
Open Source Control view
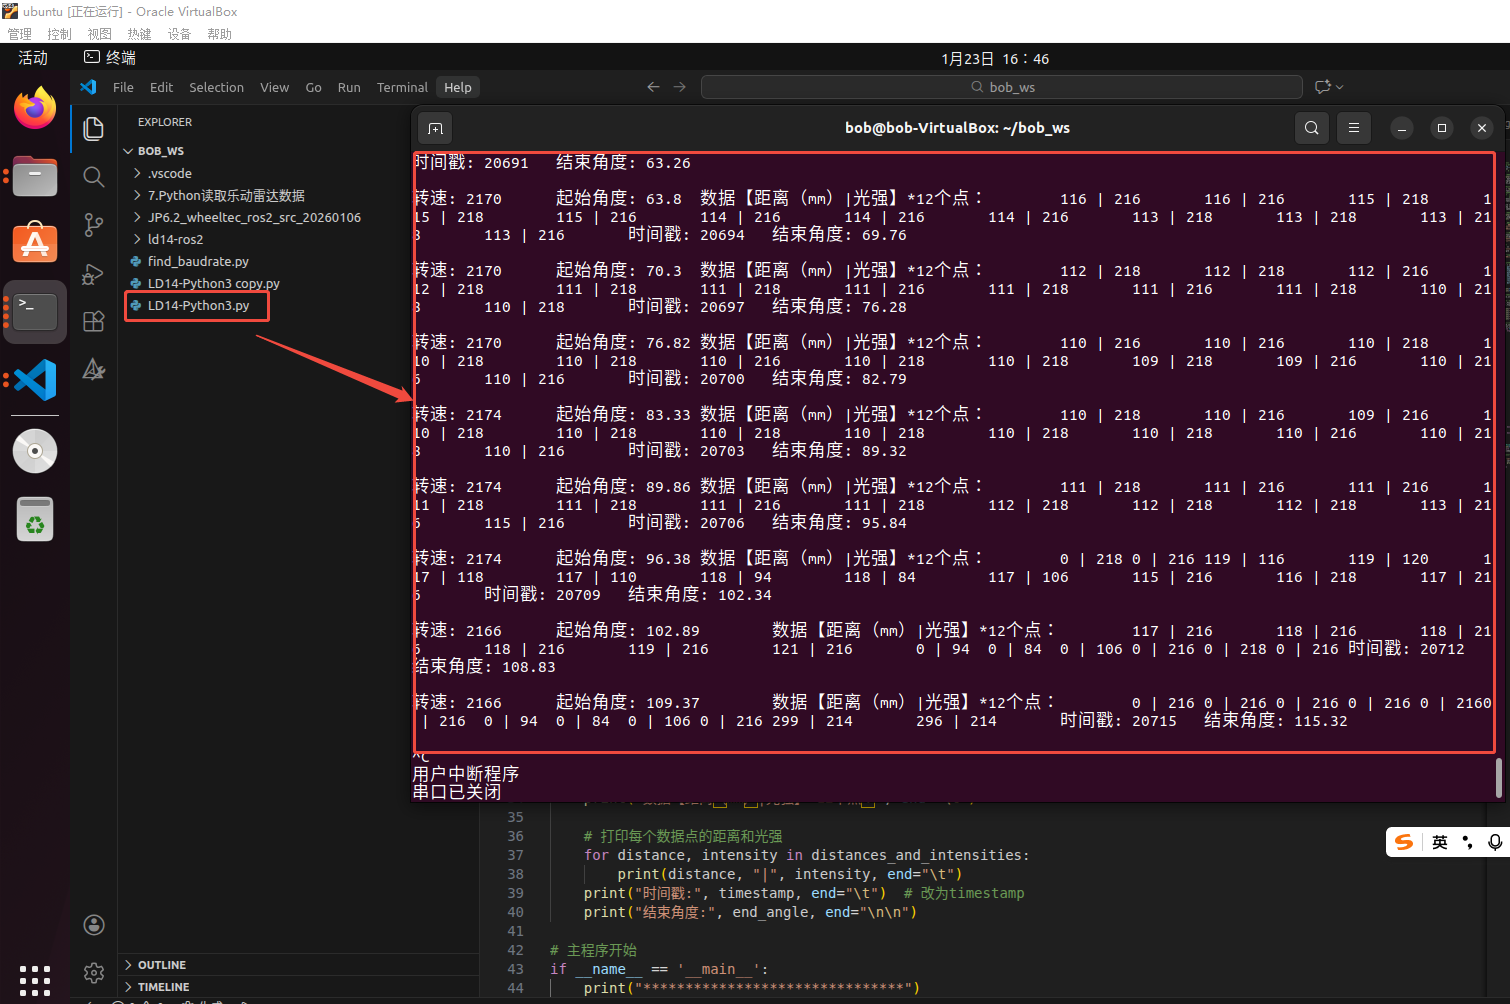(x=94, y=225)
